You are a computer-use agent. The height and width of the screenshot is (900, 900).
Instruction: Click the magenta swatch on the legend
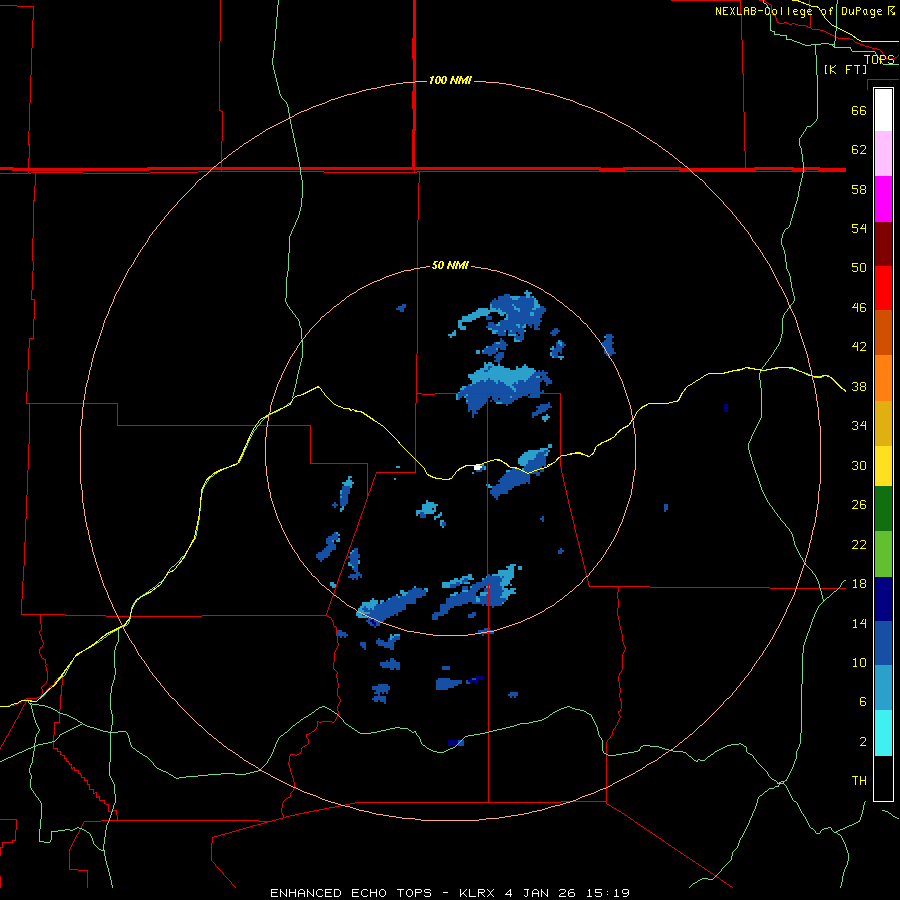pyautogui.click(x=883, y=199)
